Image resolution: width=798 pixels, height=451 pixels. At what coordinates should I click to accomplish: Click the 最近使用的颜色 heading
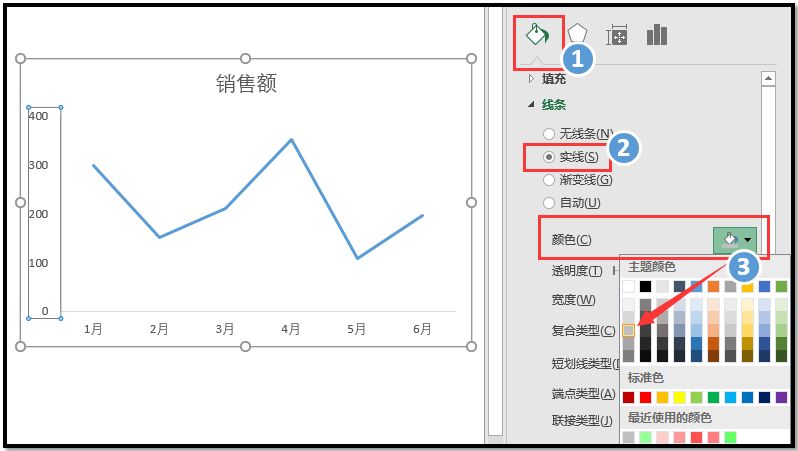tap(669, 418)
